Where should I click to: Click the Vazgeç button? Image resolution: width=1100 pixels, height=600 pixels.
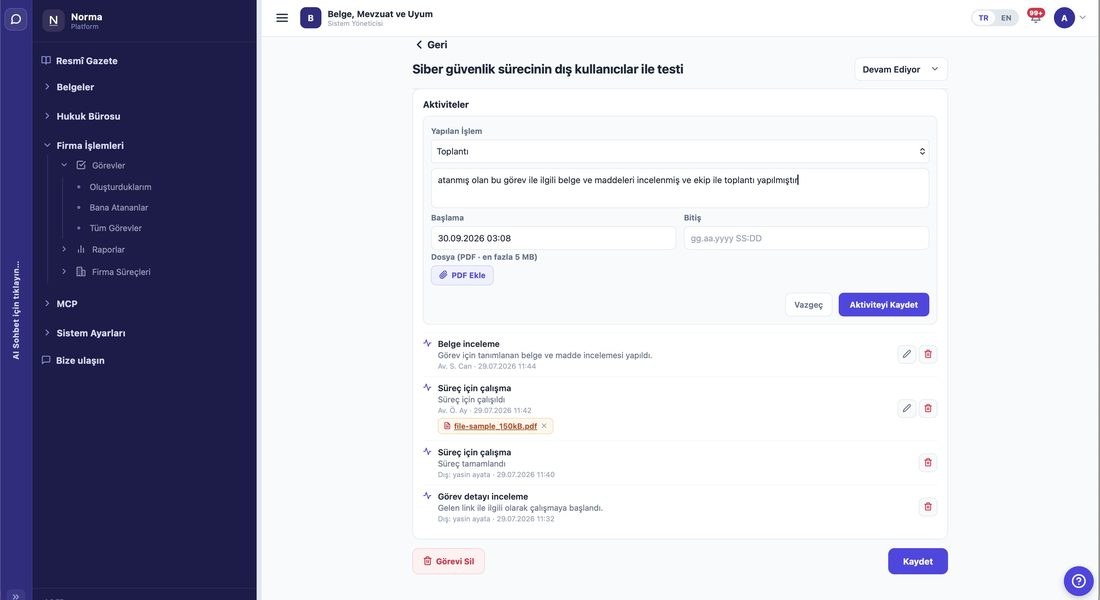tap(808, 305)
